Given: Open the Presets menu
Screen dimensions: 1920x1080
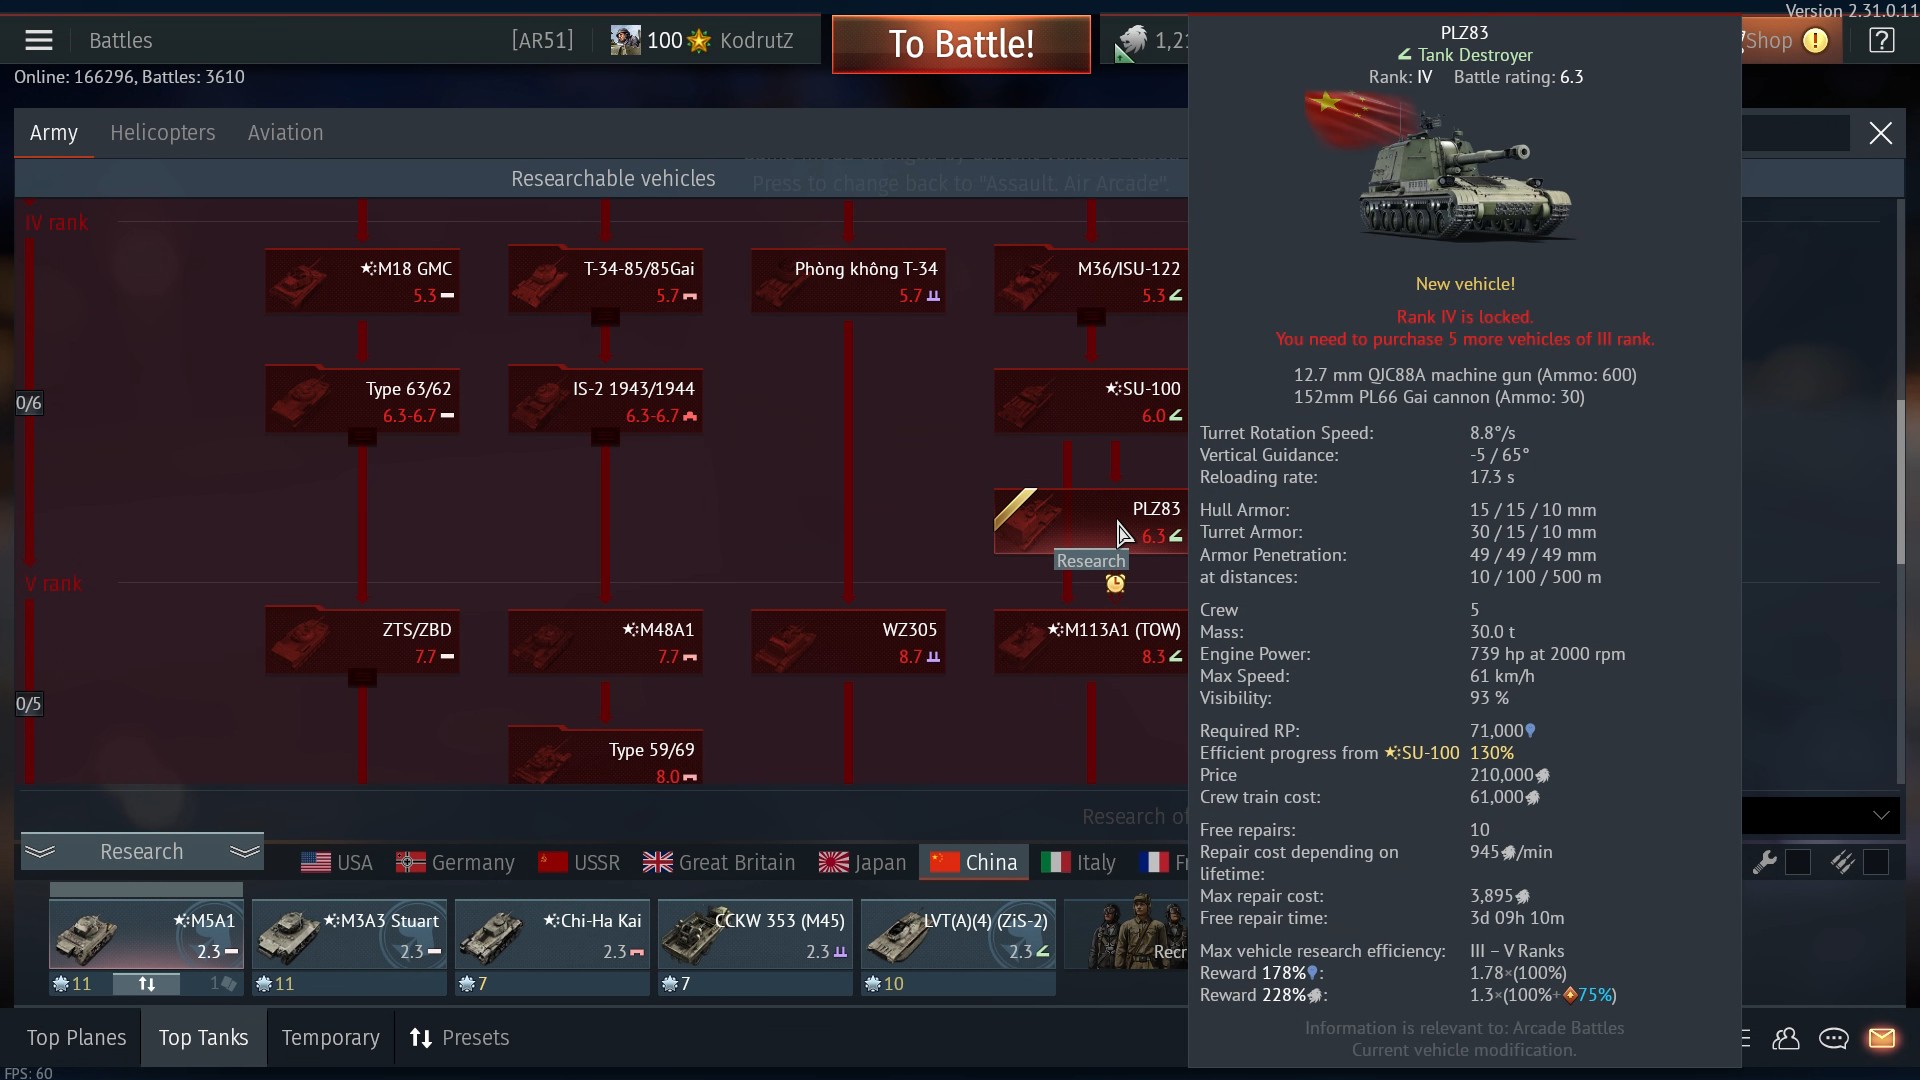Looking at the screenshot, I should [459, 1038].
